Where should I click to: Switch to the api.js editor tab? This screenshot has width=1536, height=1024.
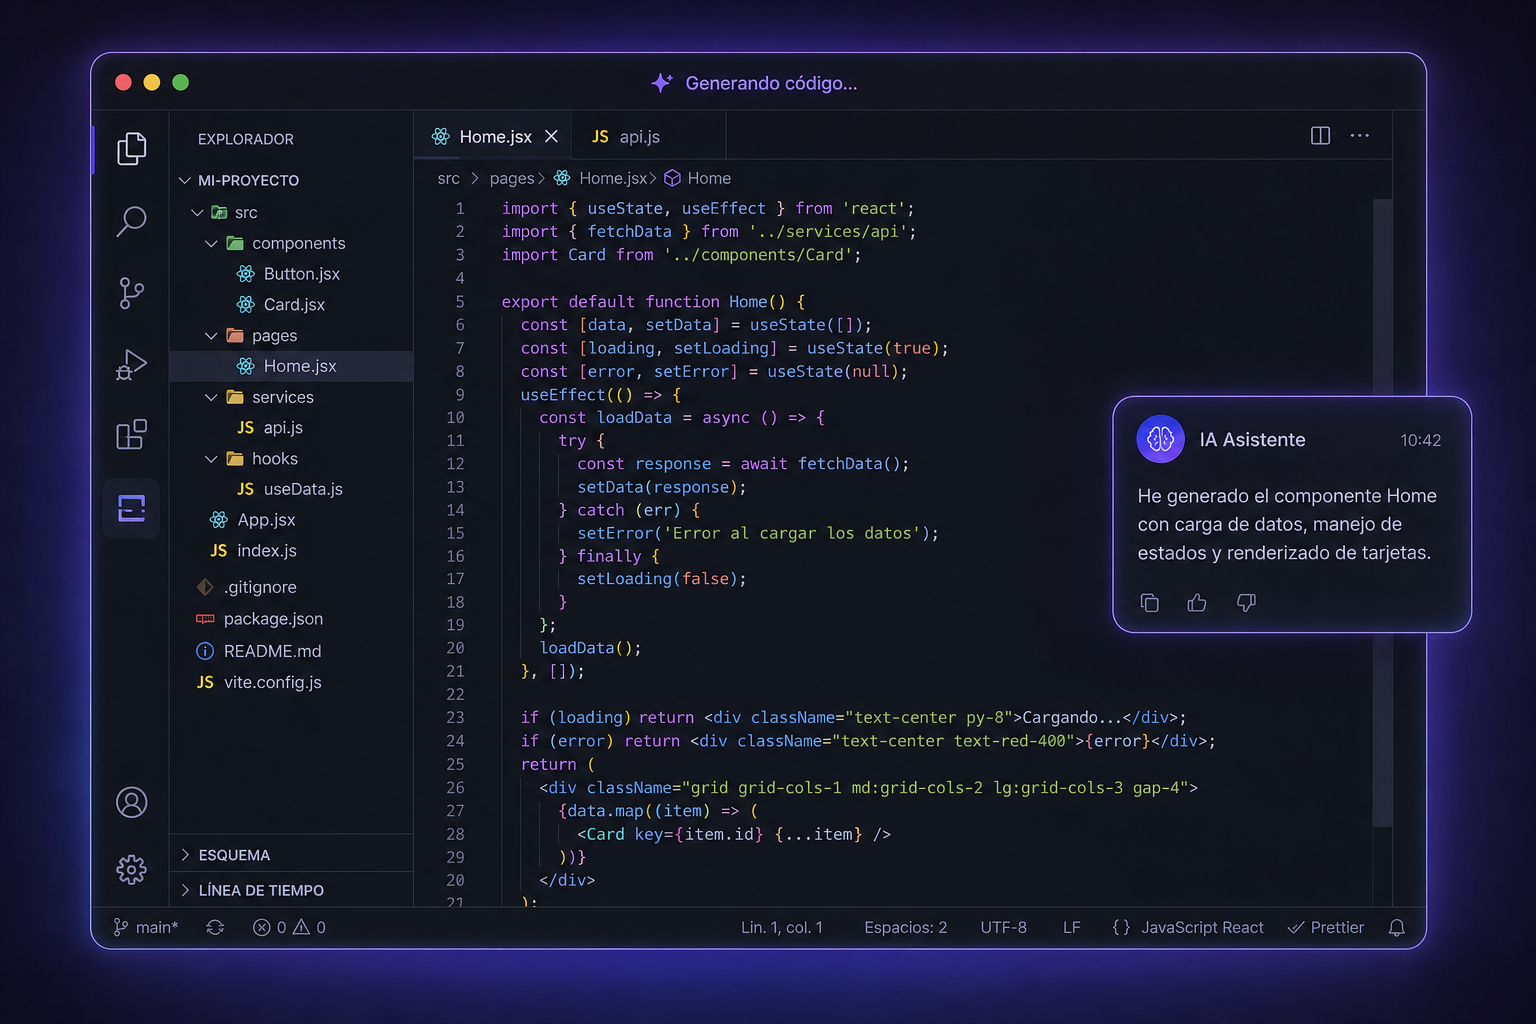[x=648, y=137]
